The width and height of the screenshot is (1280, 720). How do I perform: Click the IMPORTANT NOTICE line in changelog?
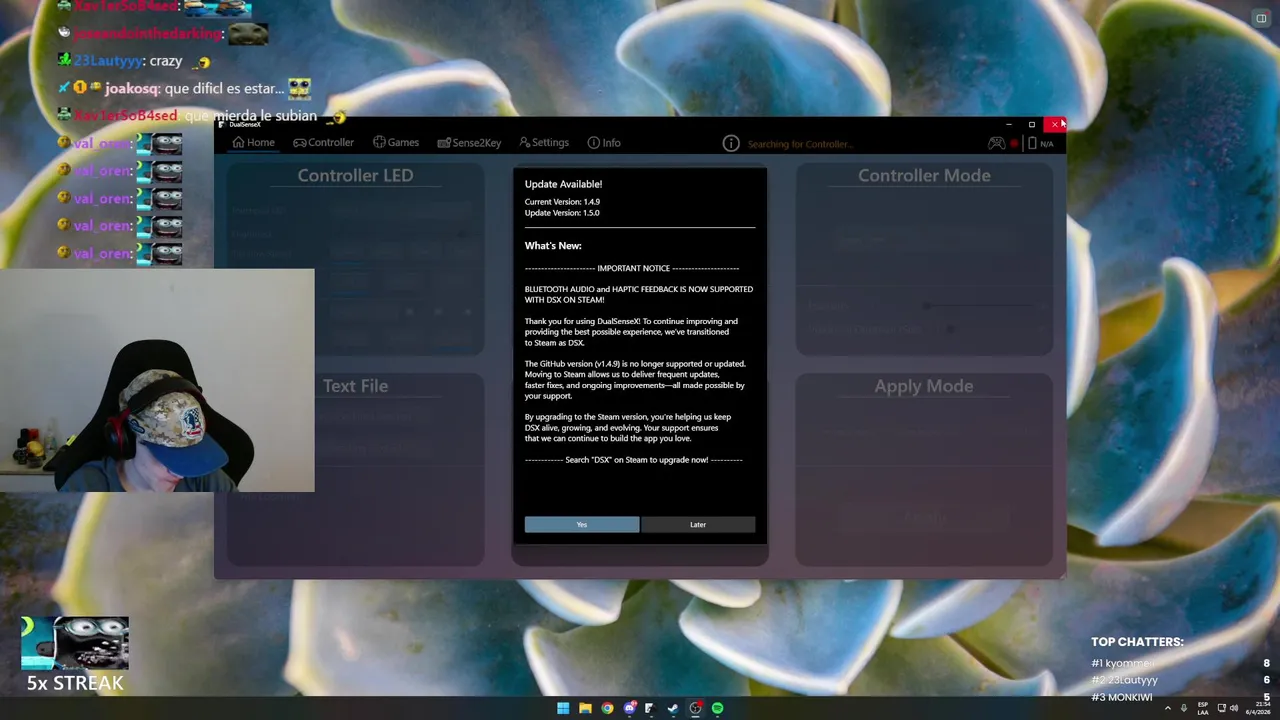click(x=632, y=268)
